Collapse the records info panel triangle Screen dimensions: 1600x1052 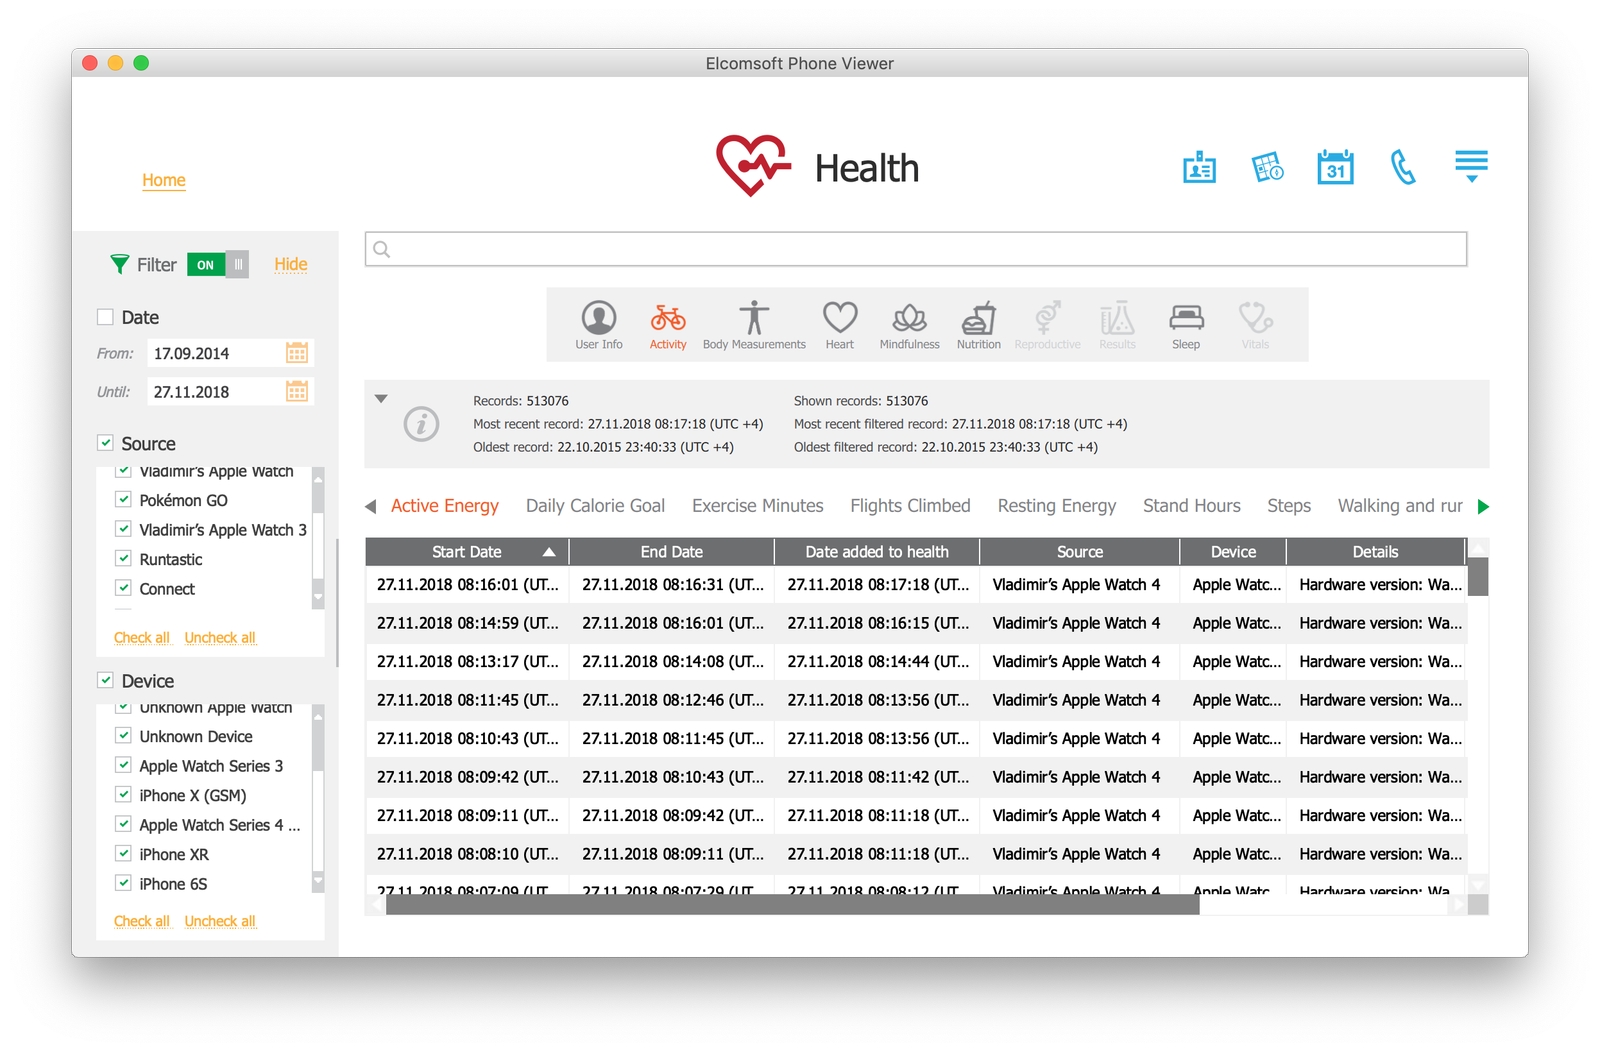pos(381,399)
